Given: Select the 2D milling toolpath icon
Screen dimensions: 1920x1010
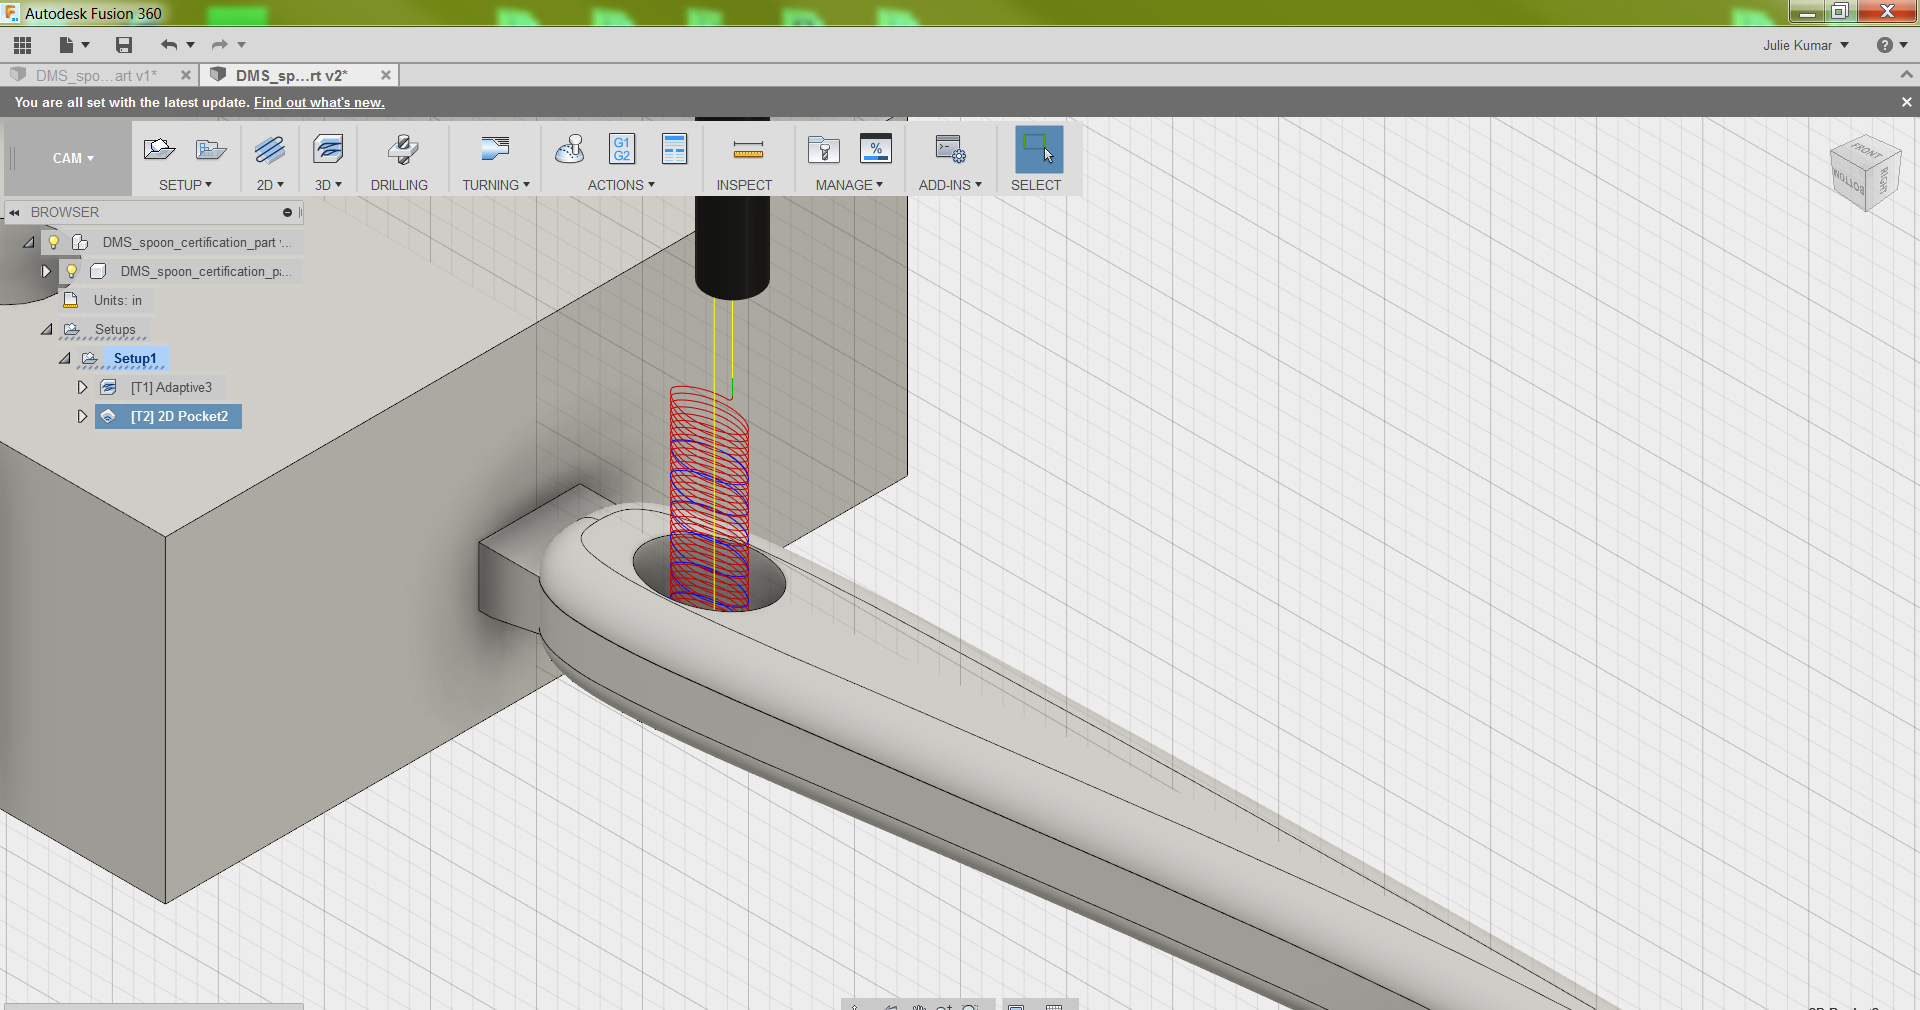Looking at the screenshot, I should click(270, 150).
